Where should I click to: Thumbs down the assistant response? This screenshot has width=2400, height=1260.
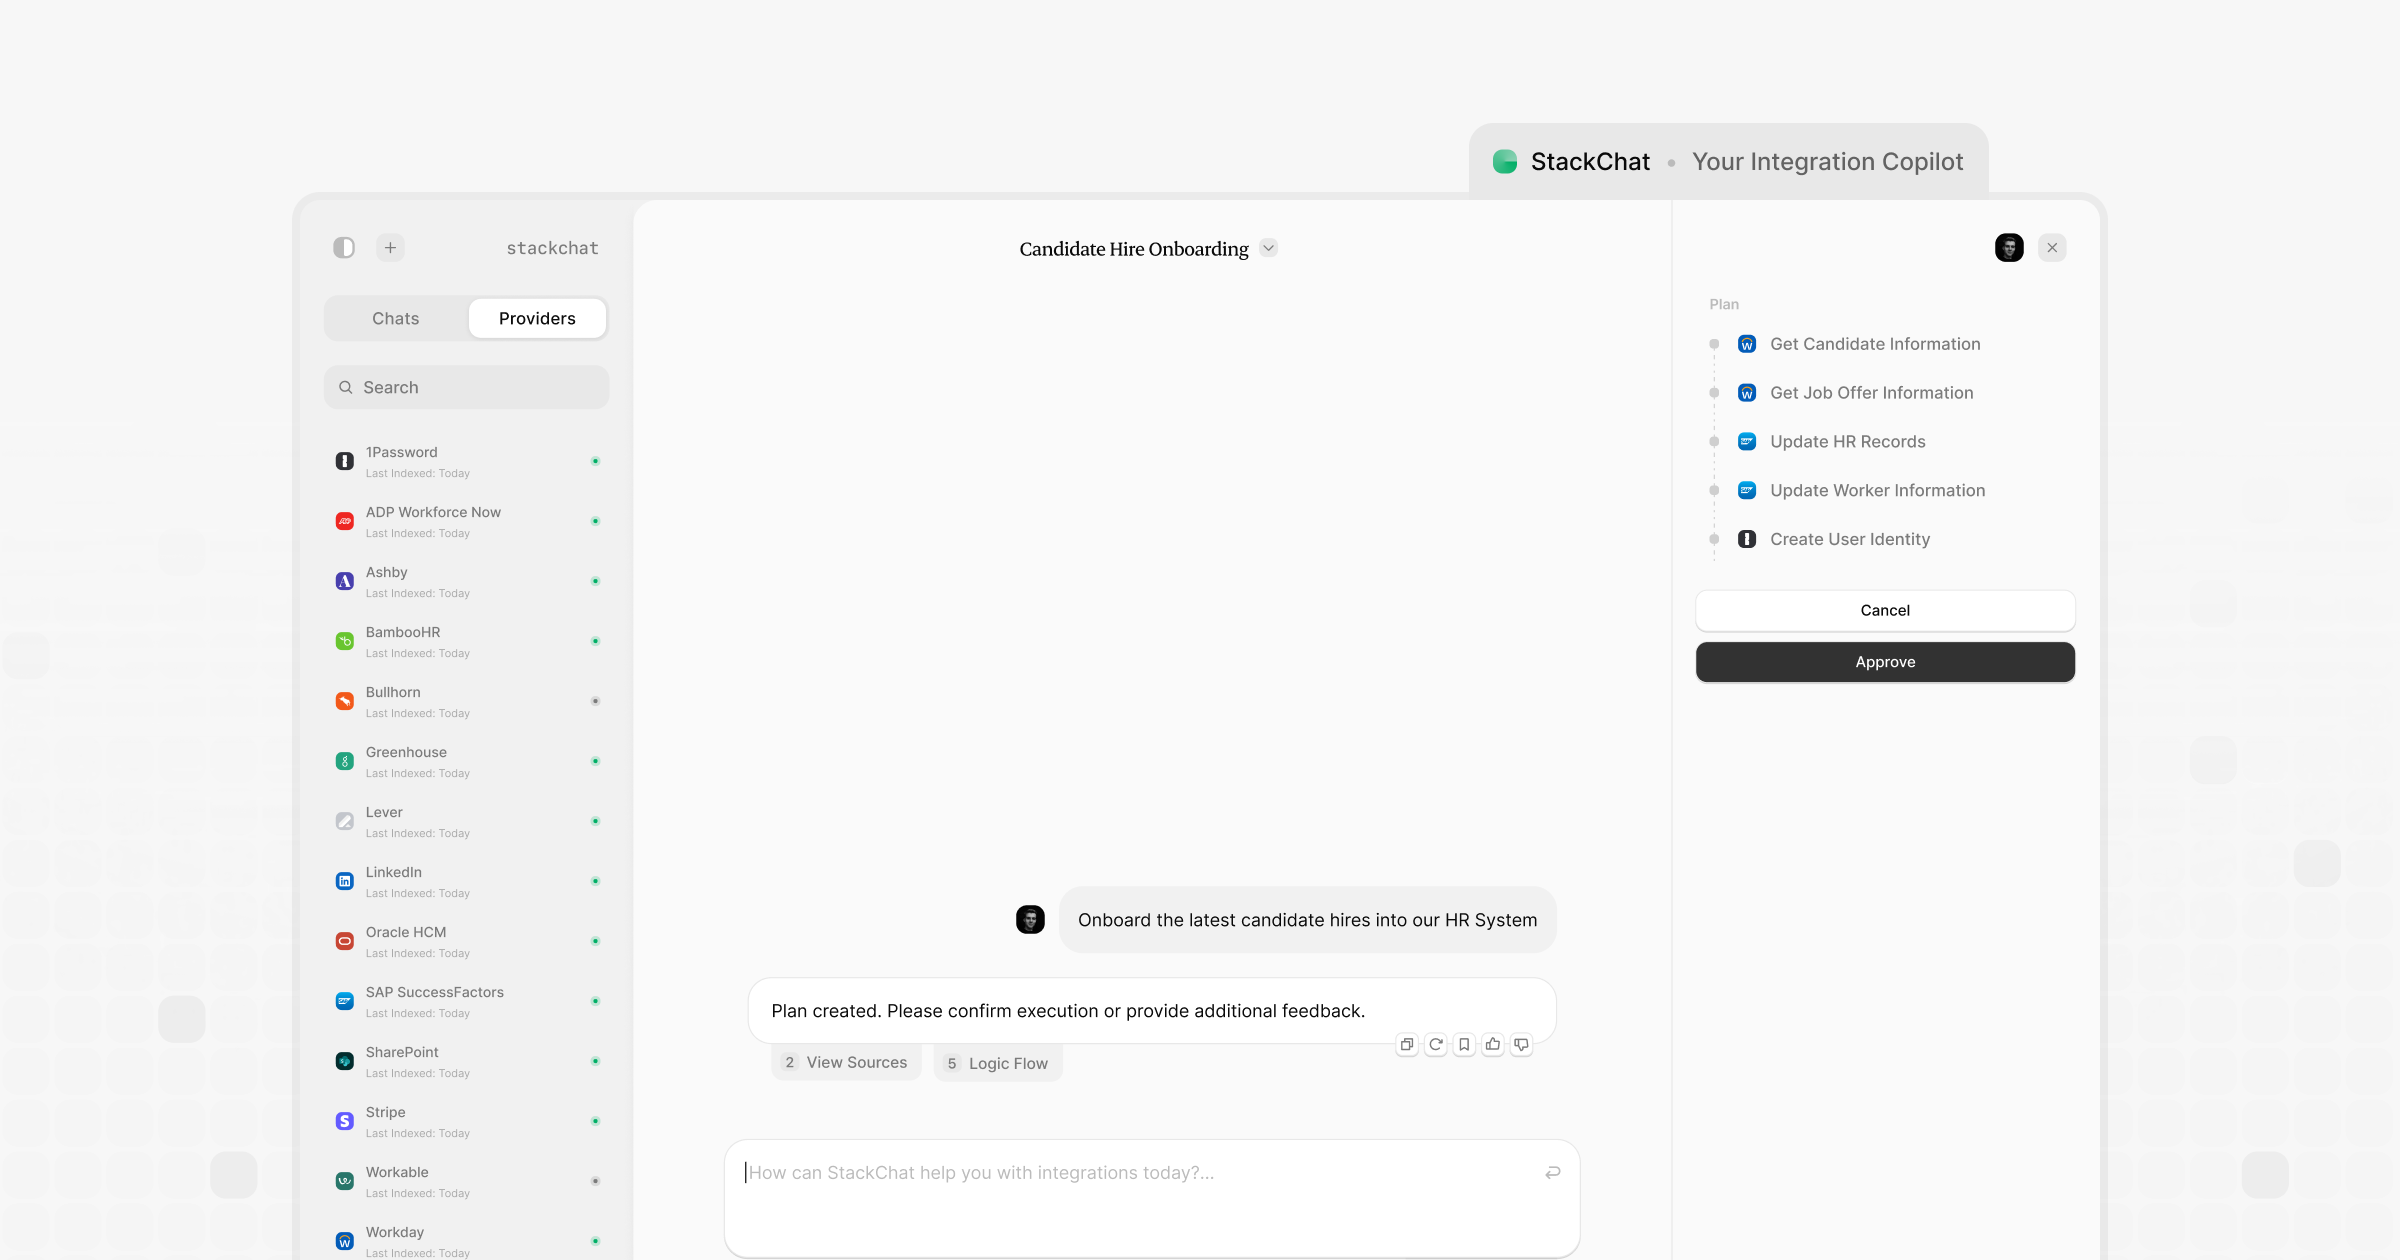click(1521, 1044)
